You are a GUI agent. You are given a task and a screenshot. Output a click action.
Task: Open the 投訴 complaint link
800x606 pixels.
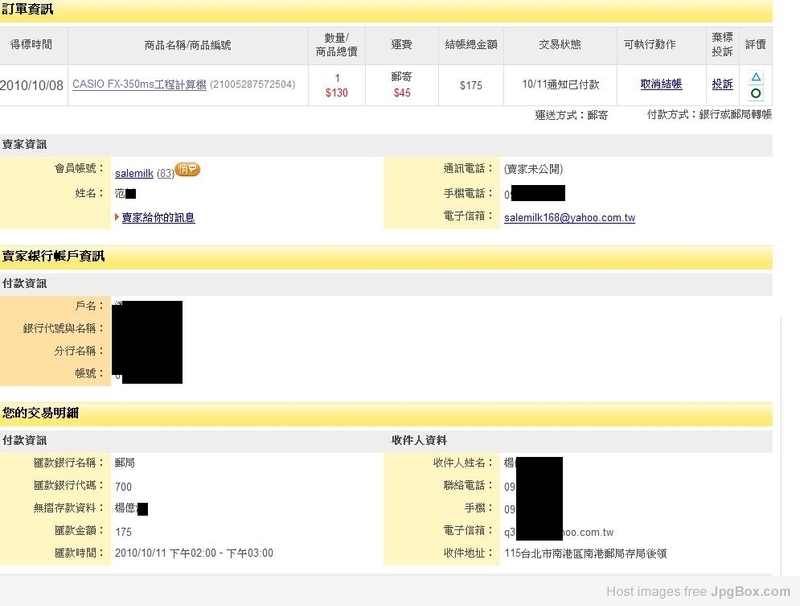click(x=722, y=84)
